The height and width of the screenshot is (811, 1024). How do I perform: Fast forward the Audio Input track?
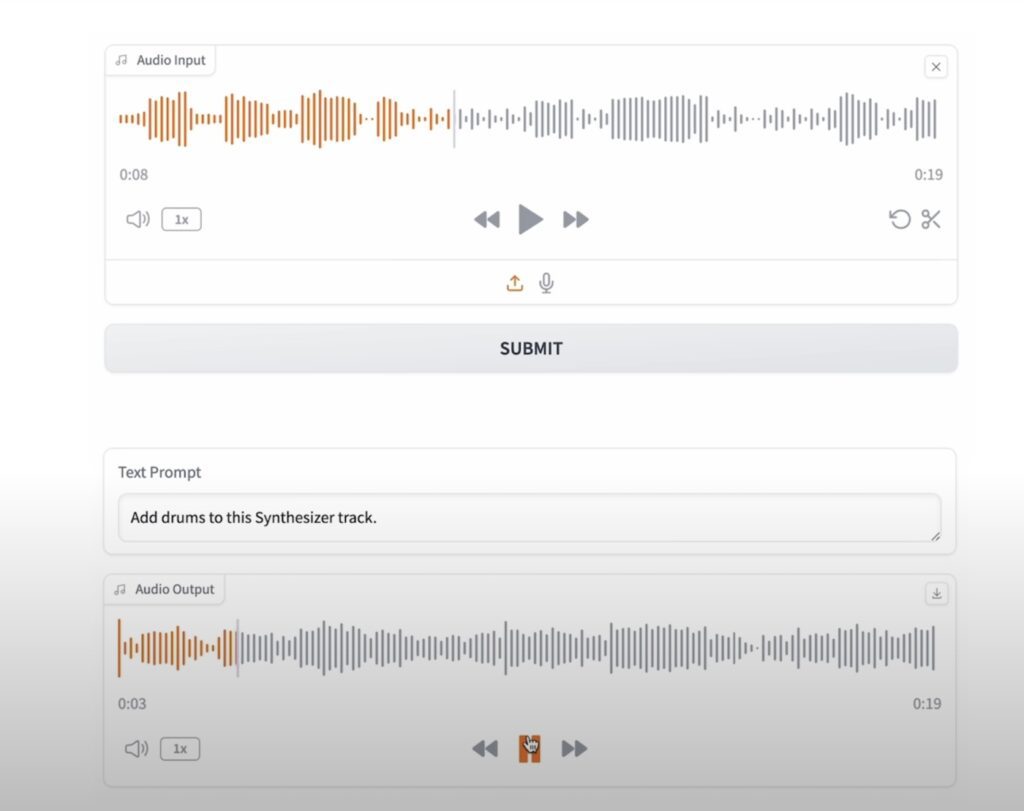click(x=576, y=220)
